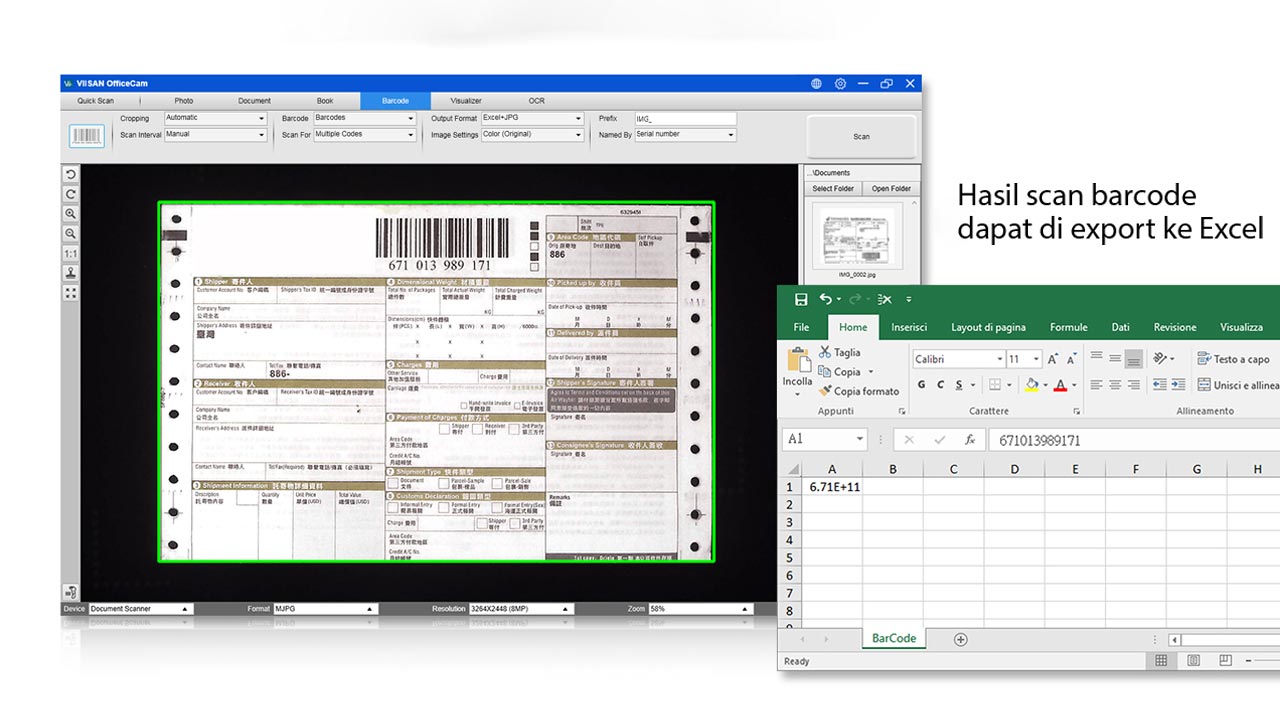Toggle bottom vertical alignment in Excel

pos(1133,359)
